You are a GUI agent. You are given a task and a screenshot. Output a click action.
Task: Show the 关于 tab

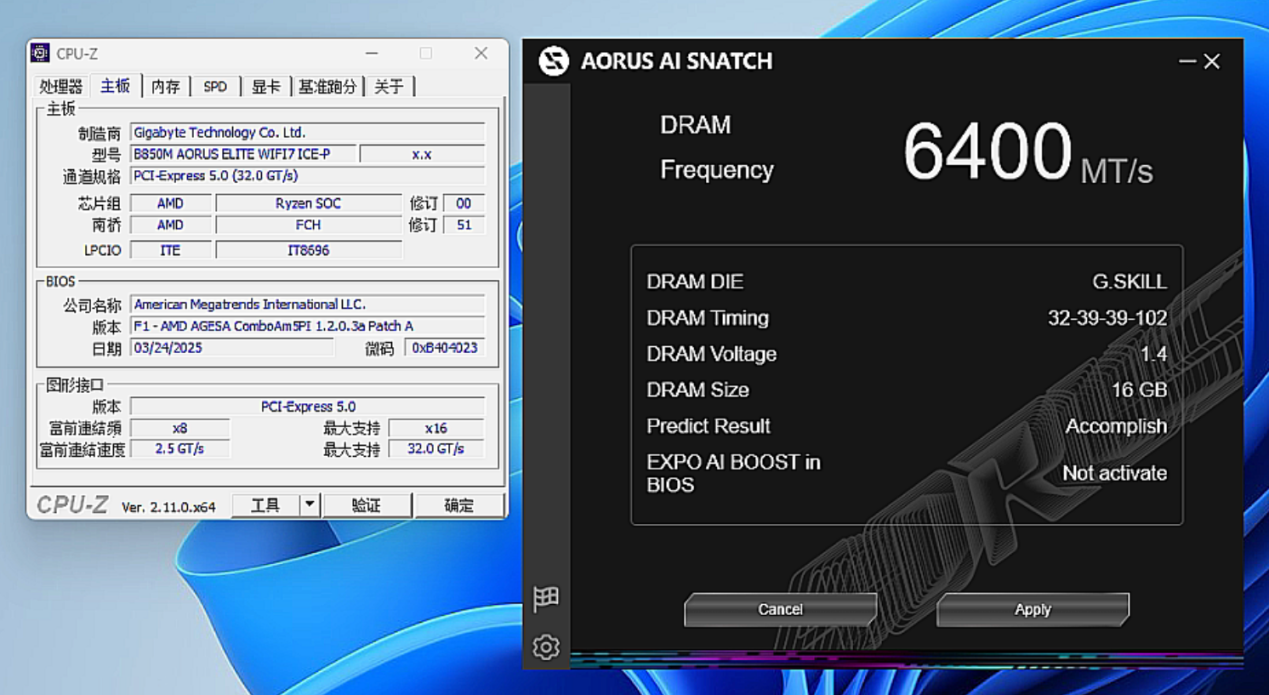[x=389, y=87]
